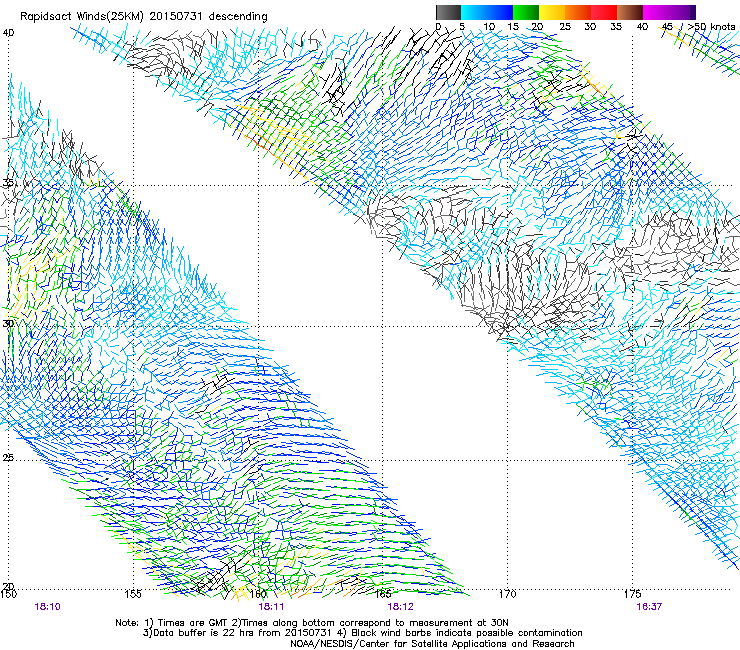This screenshot has width=740, height=650.
Task: Click the legend scale number '45'
Action: click(x=667, y=27)
